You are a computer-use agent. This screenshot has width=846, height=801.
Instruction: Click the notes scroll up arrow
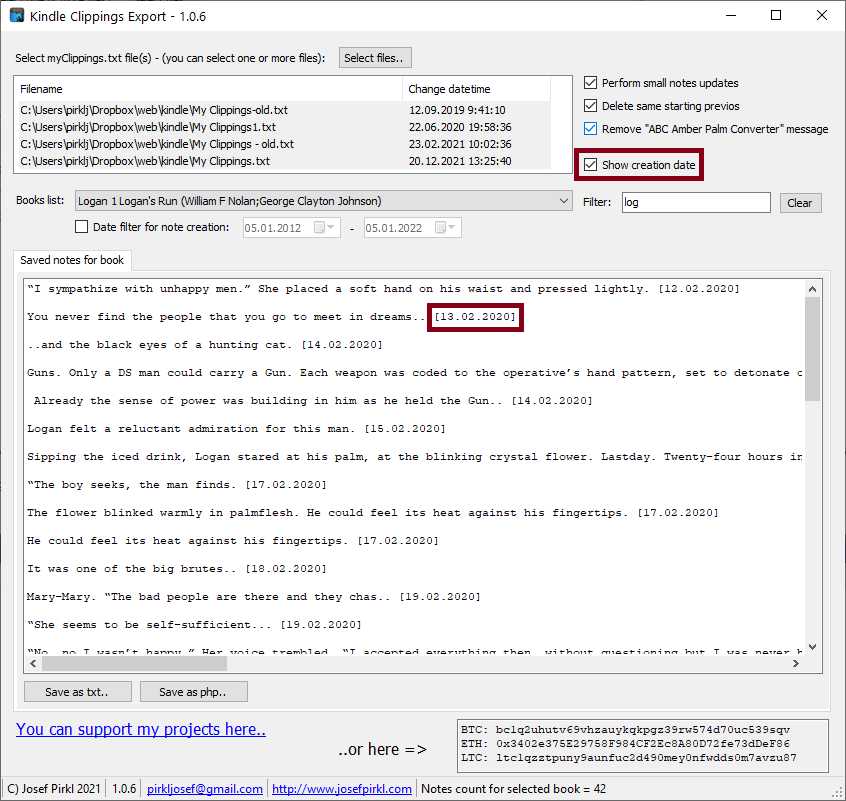812,289
